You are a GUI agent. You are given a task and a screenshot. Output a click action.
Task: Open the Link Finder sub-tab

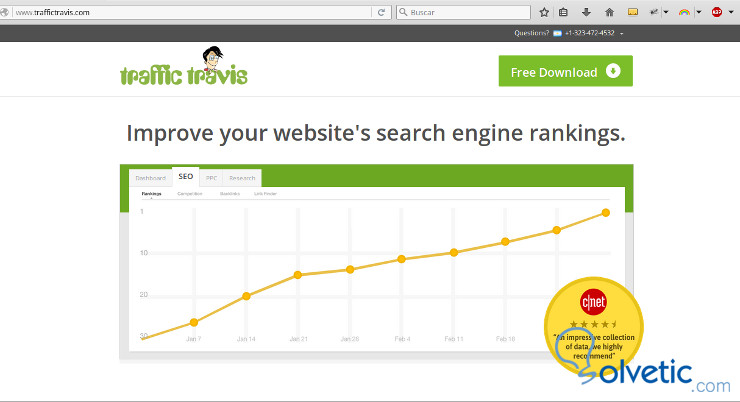pyautogui.click(x=265, y=193)
